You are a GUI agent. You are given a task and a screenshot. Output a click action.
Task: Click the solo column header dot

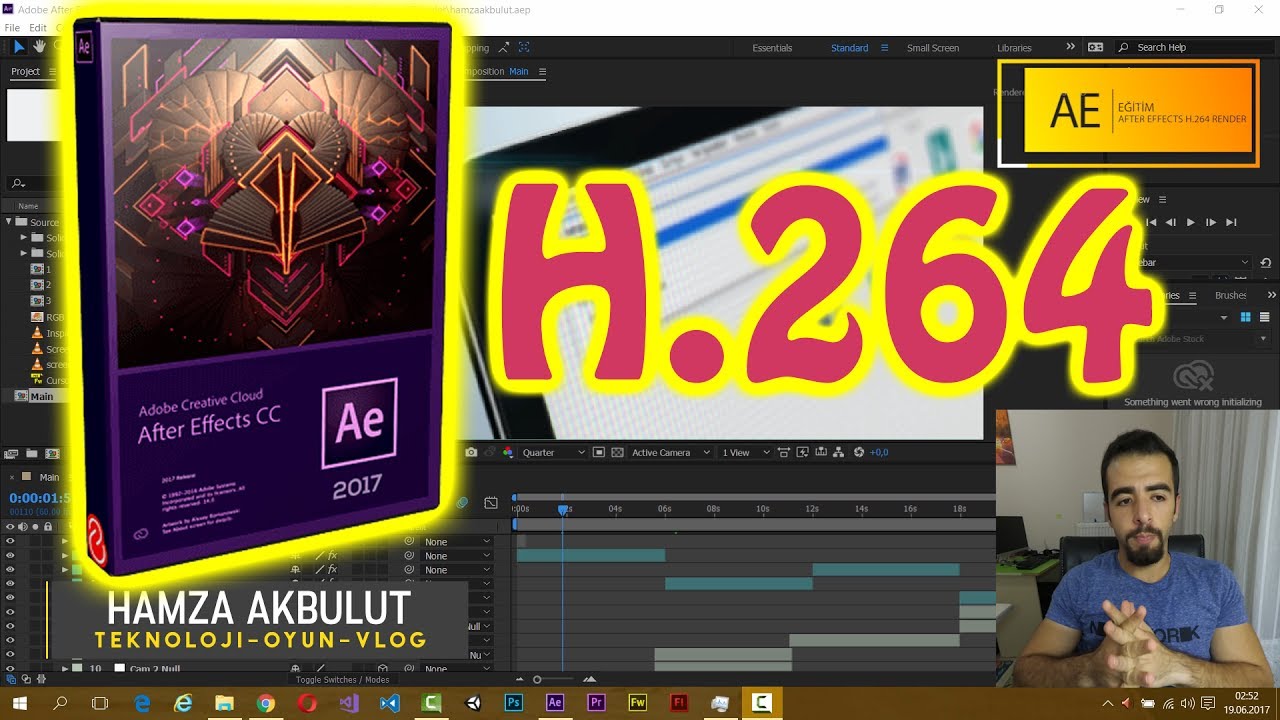point(35,526)
